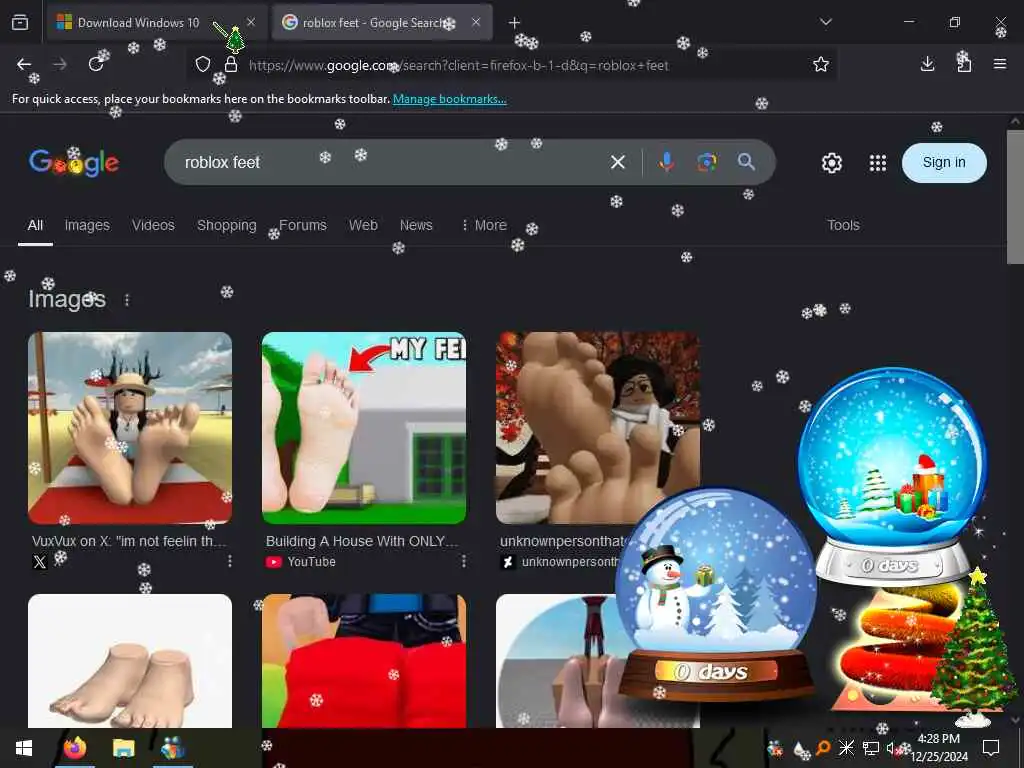The height and width of the screenshot is (768, 1024).
Task: Close the roblox feet search tab
Action: 476,22
